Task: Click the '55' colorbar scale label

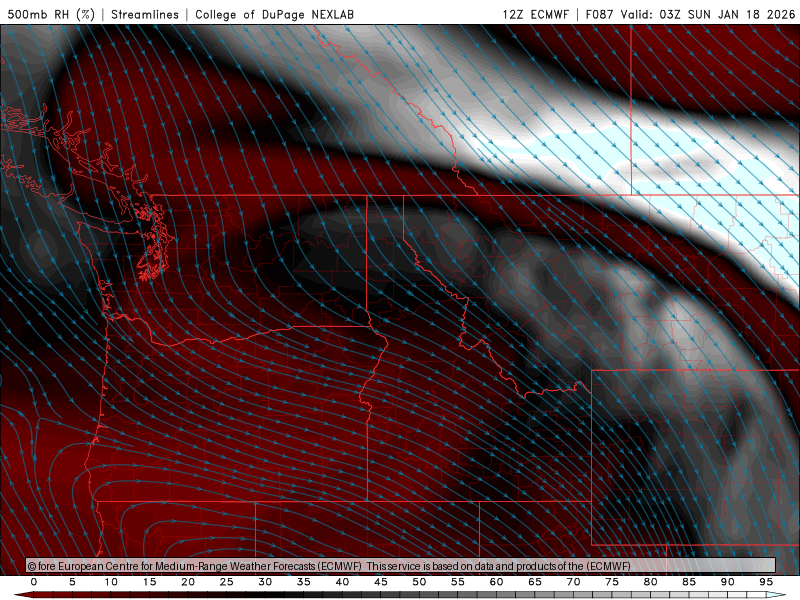Action: 458,582
